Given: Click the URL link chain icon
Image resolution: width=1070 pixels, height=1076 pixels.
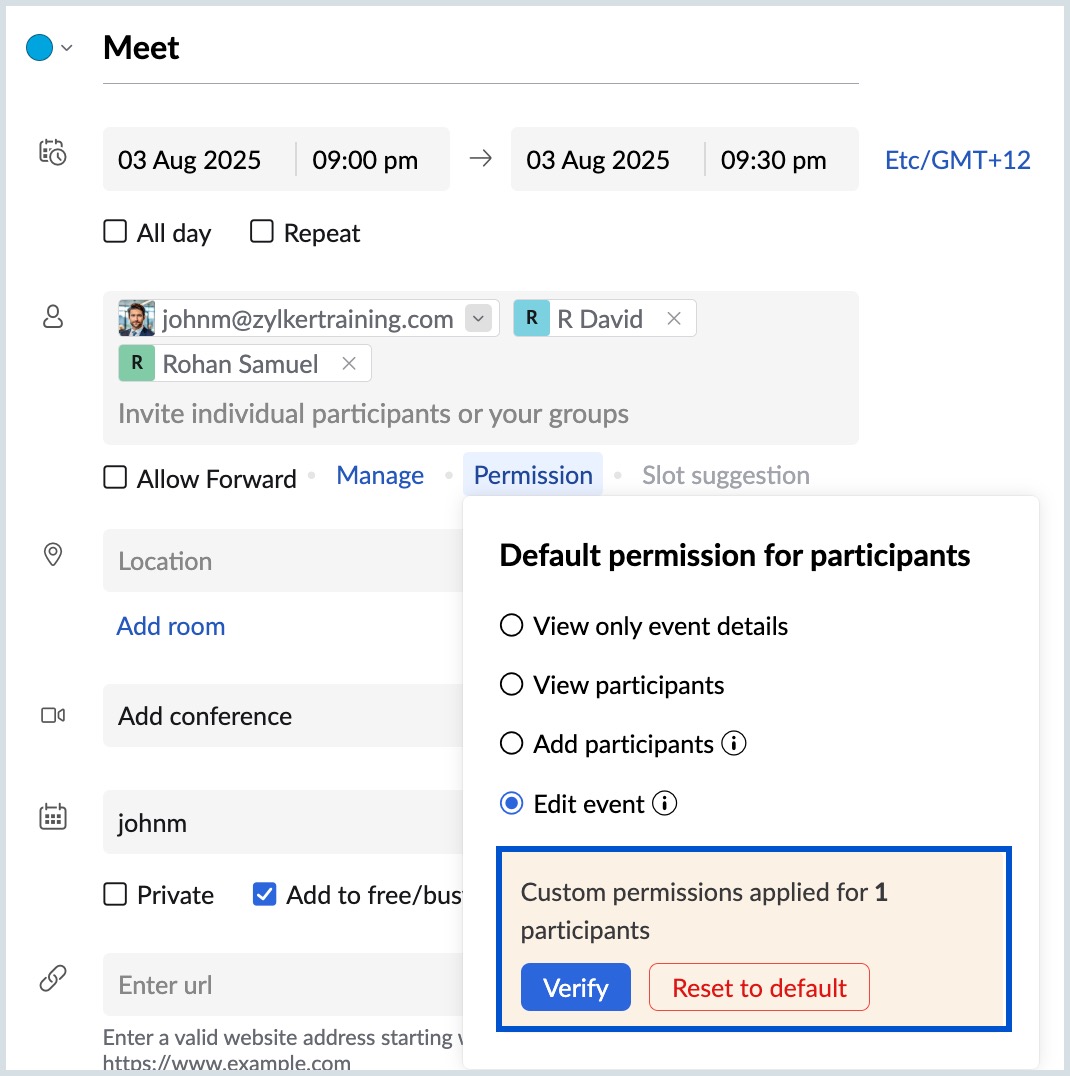Looking at the screenshot, I should point(53,979).
